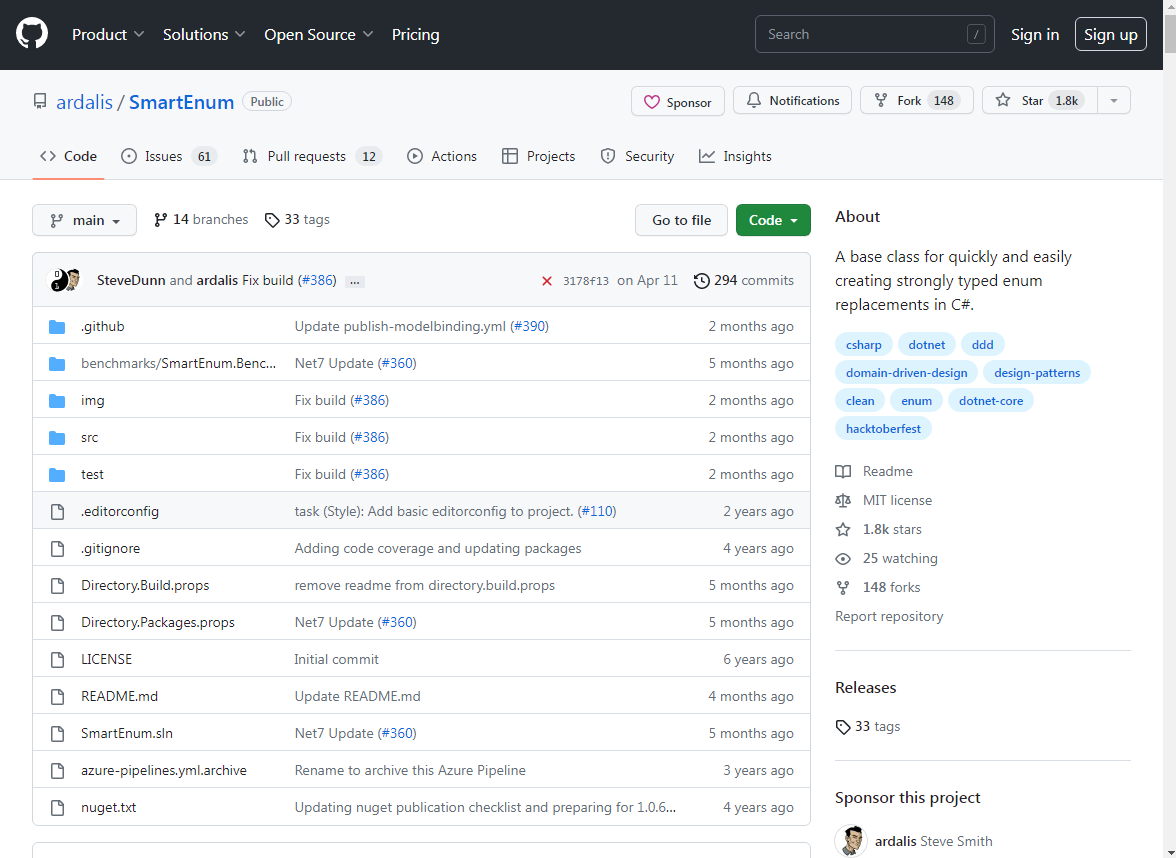Click the Sign up button
Screen dimensions: 1176x858
pyautogui.click(x=1111, y=34)
